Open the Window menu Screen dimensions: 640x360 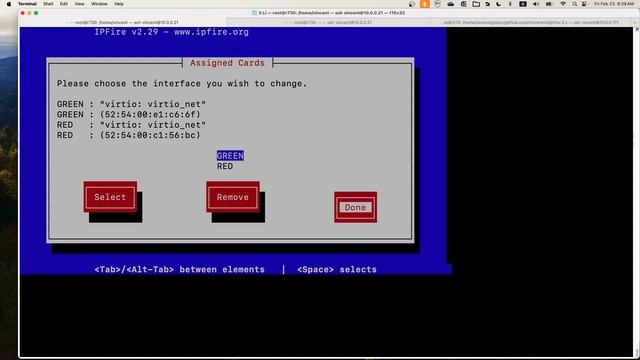click(x=99, y=4)
